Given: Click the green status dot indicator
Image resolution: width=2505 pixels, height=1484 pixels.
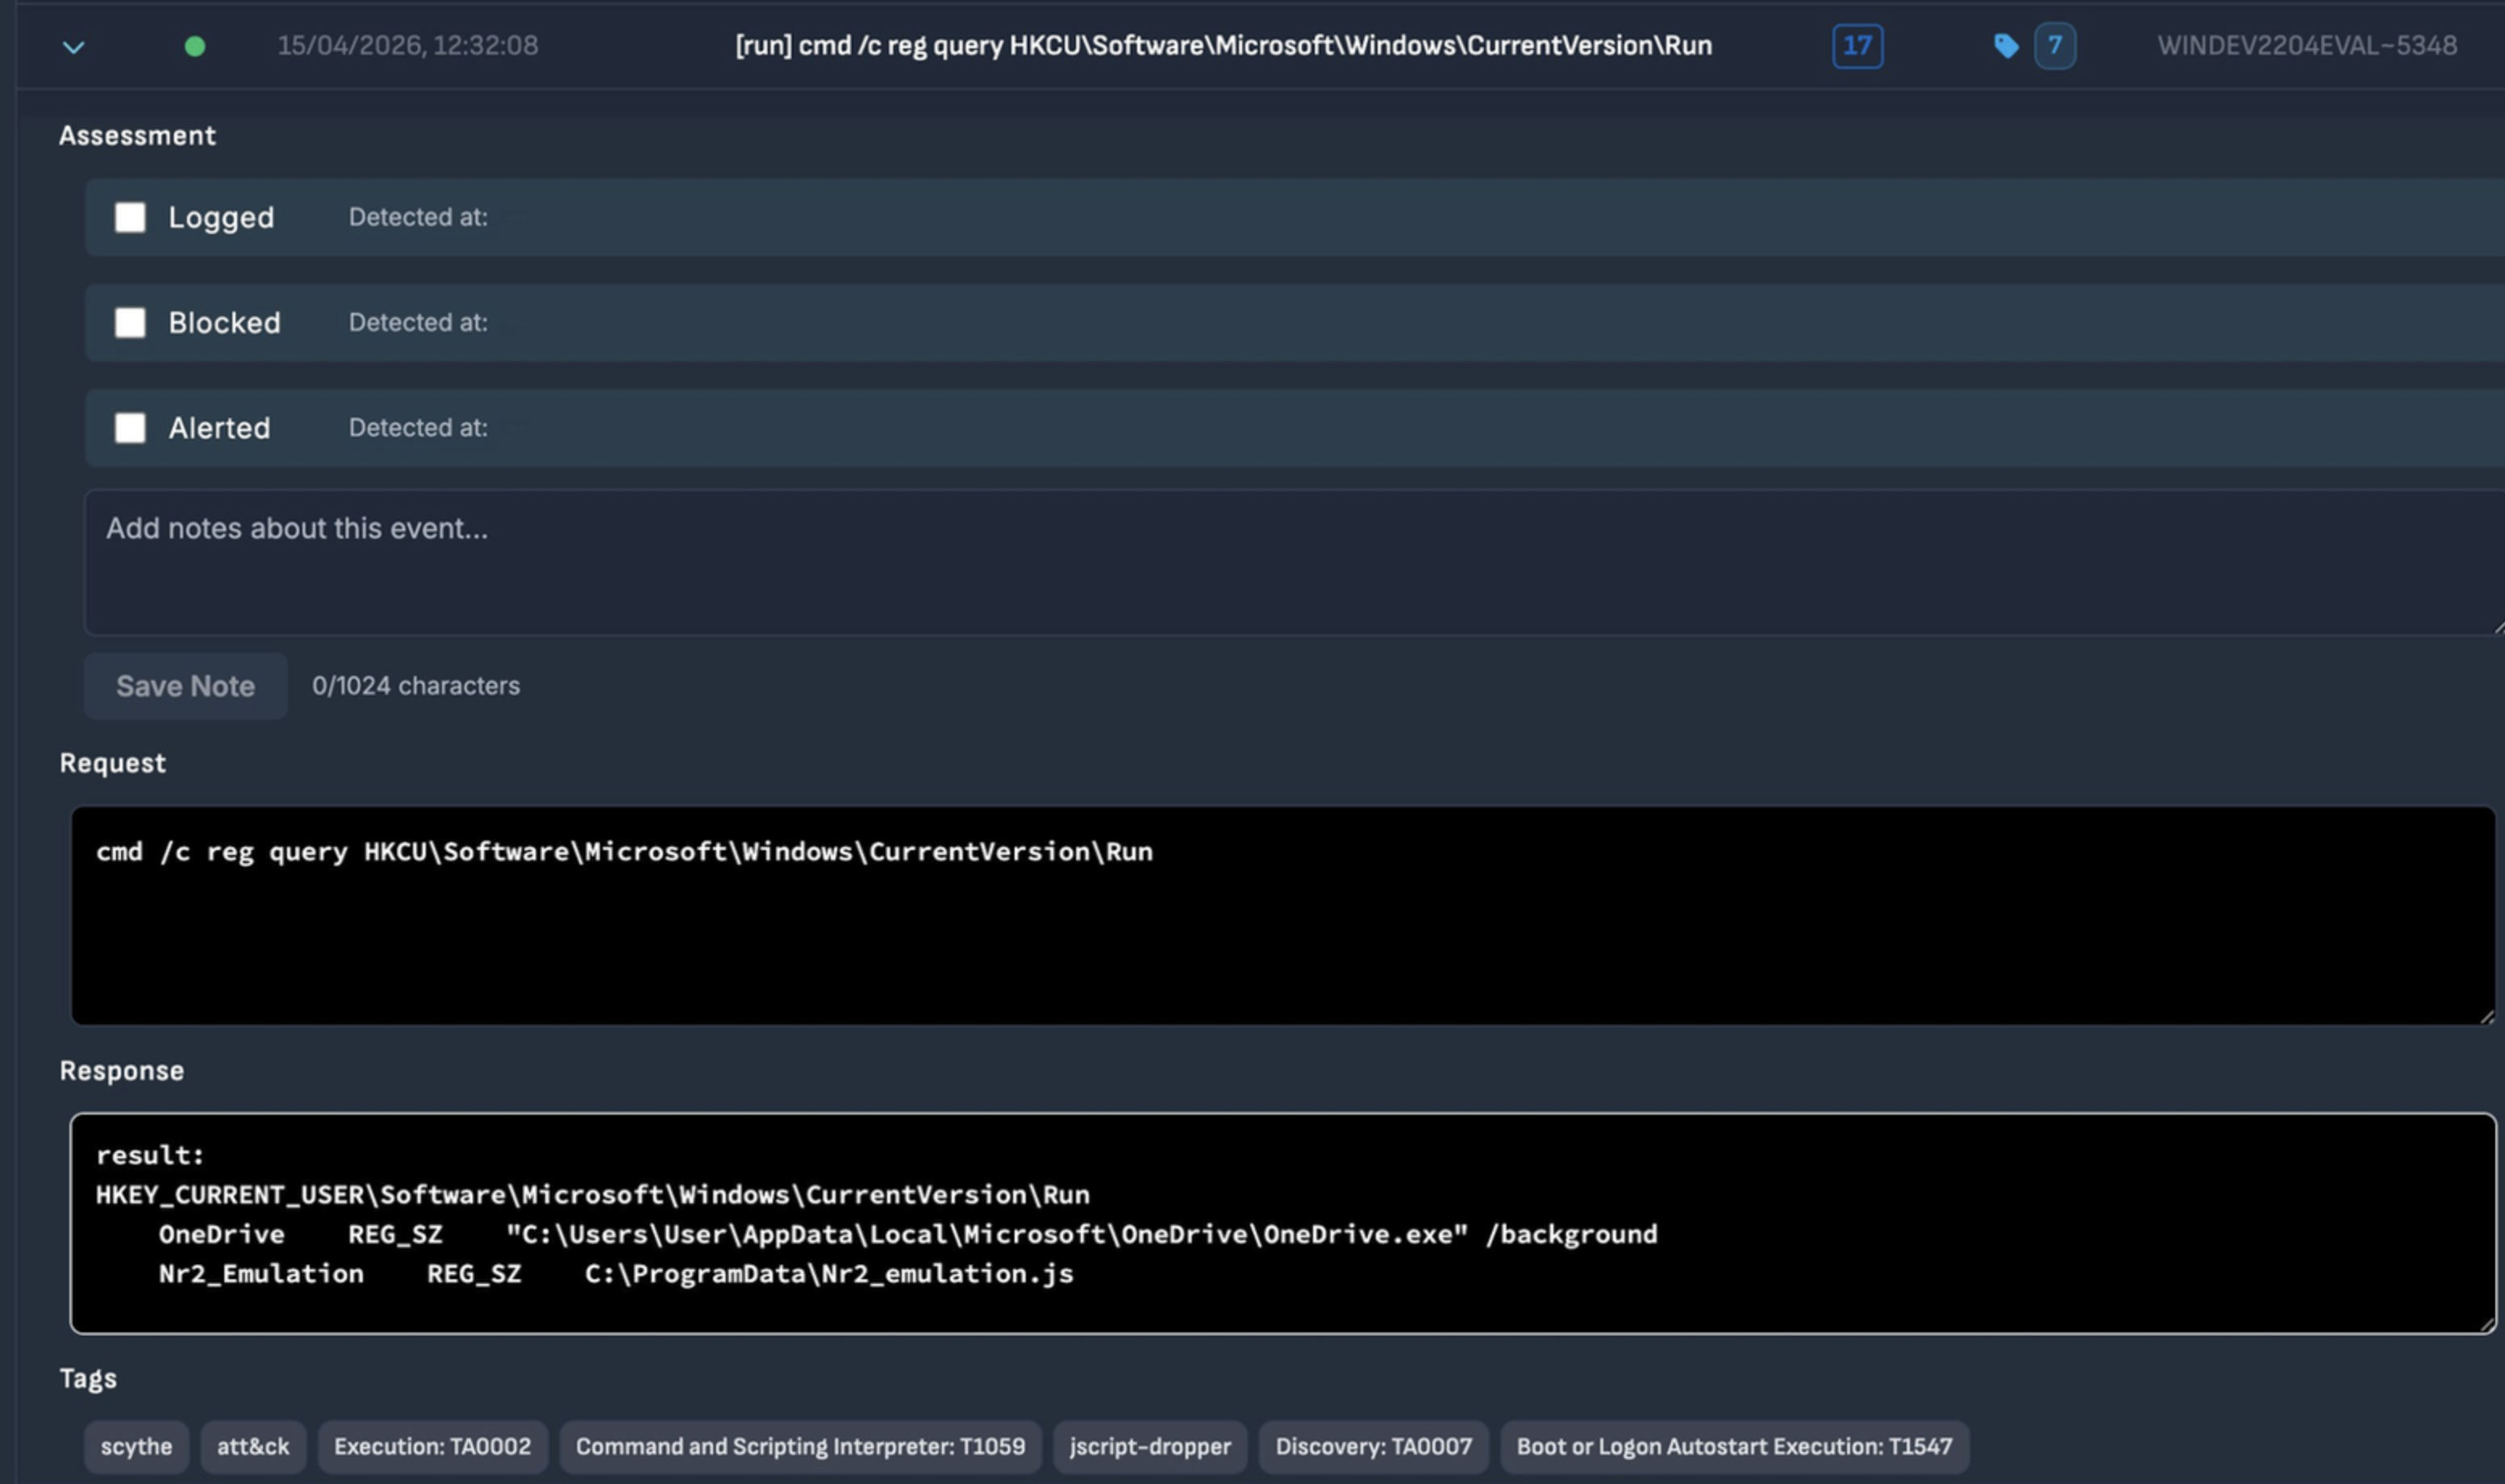Looking at the screenshot, I should point(195,46).
